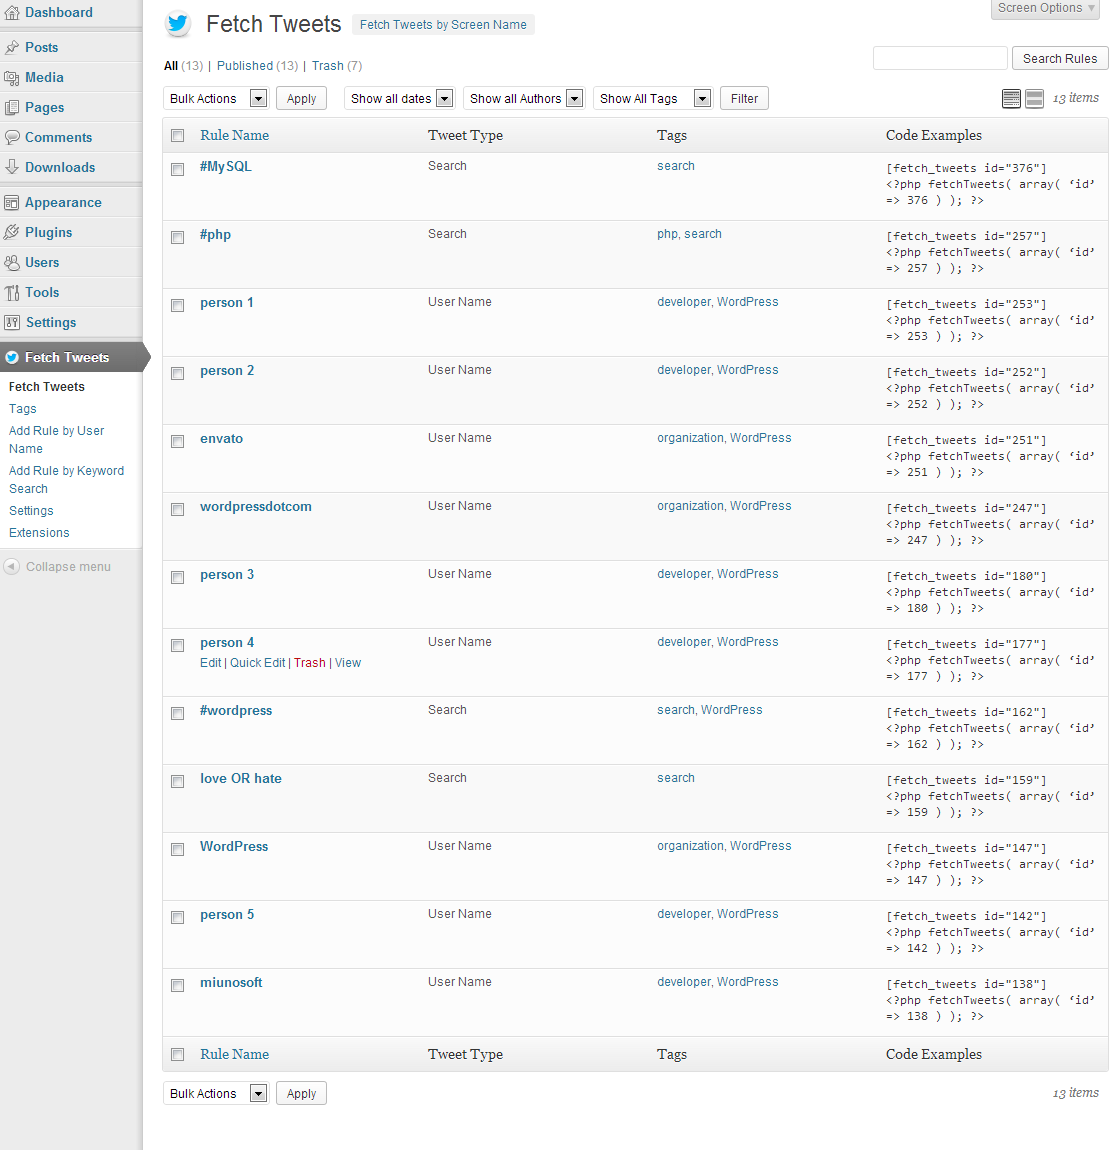
Task: Click the Search Rules button
Action: pos(1060,59)
